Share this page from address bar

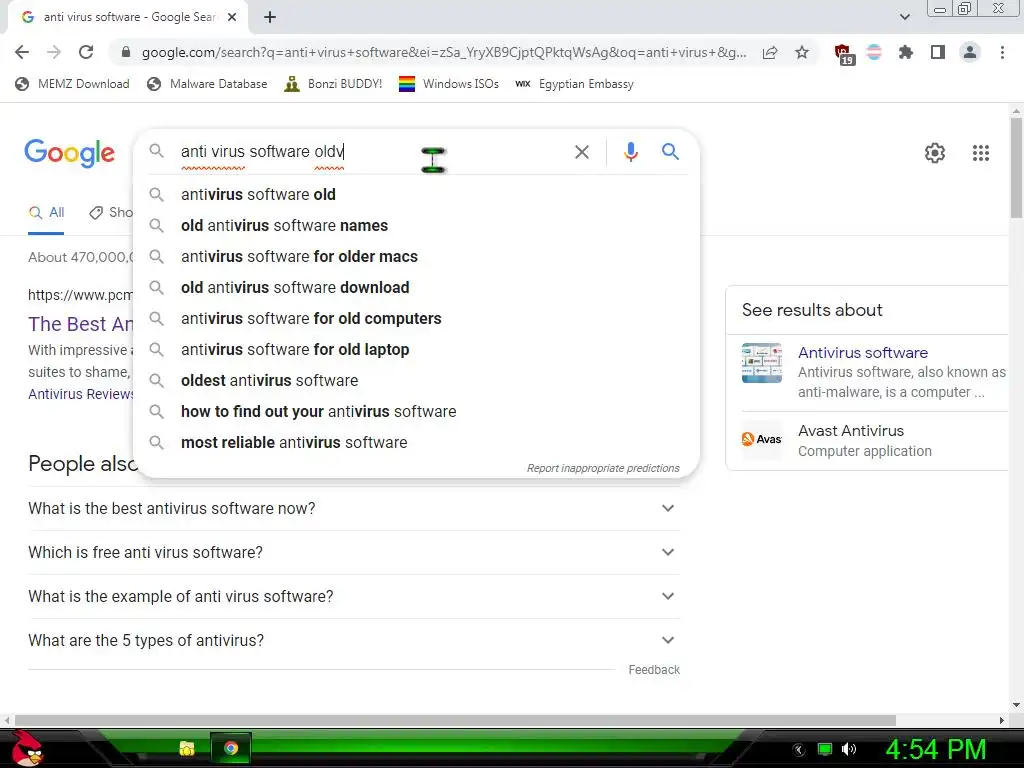point(770,52)
